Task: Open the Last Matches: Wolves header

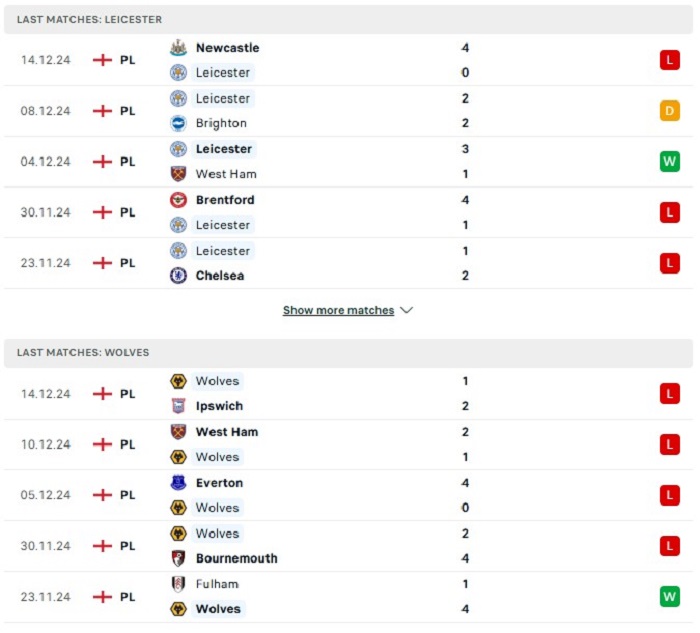Action: pyautogui.click(x=348, y=353)
